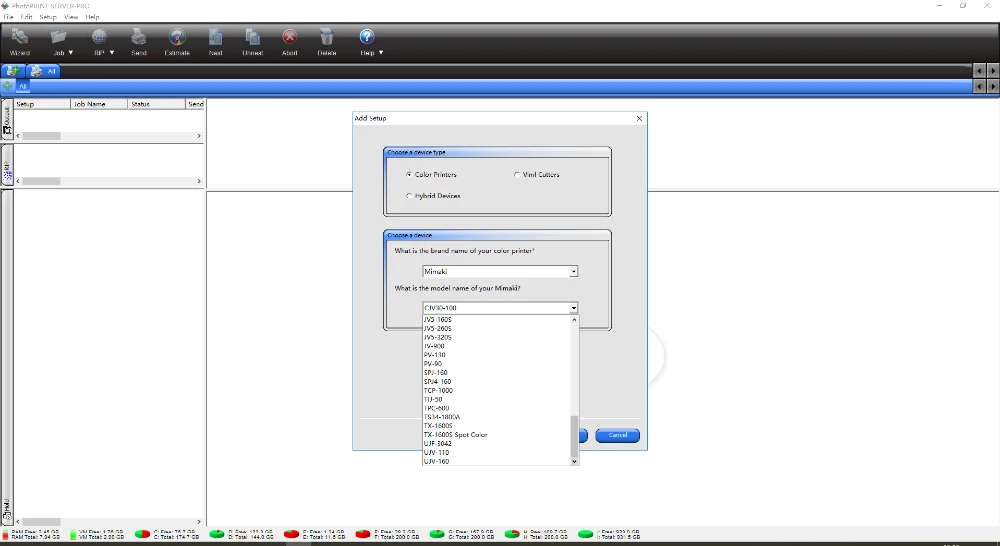Click the Unnest toolbar icon
Screen dimensions: 1000x546
pyautogui.click(x=253, y=37)
